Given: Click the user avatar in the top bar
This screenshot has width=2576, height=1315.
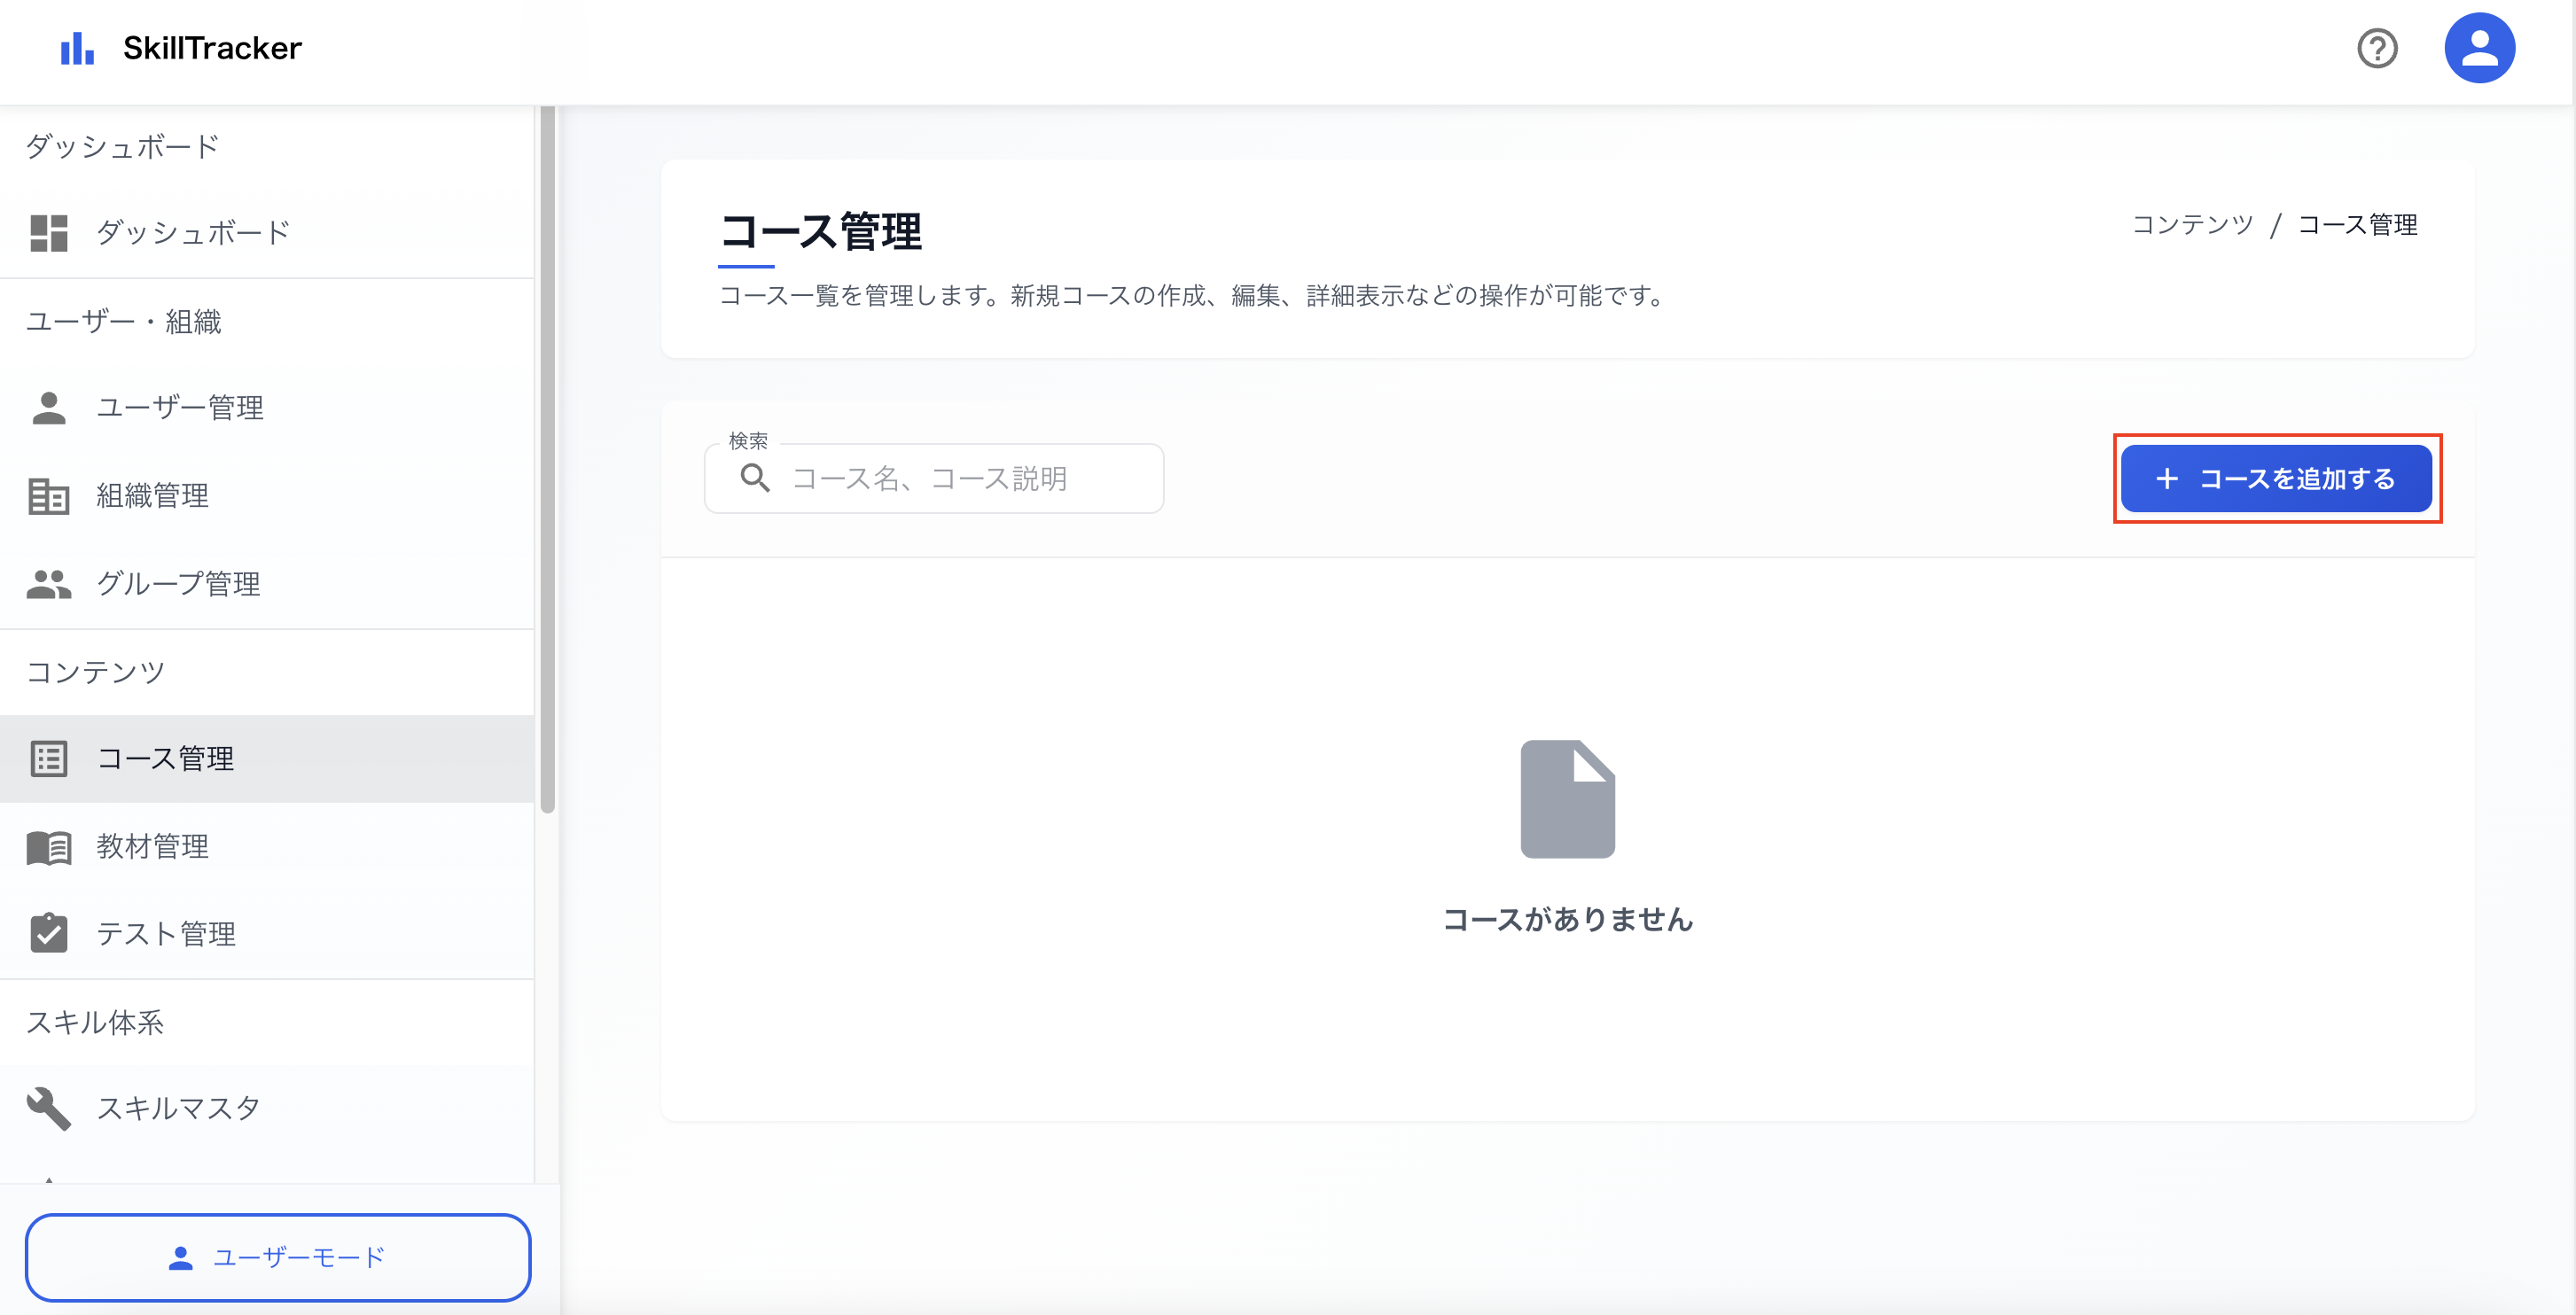Looking at the screenshot, I should pyautogui.click(x=2480, y=47).
